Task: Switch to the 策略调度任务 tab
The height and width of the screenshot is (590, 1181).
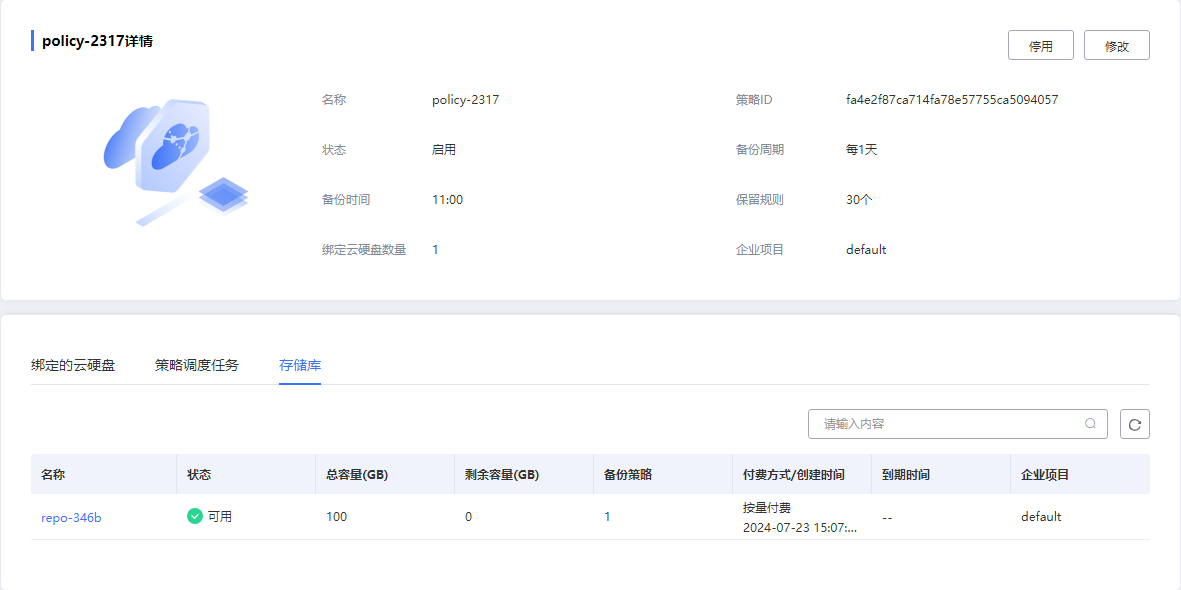Action: pyautogui.click(x=196, y=365)
